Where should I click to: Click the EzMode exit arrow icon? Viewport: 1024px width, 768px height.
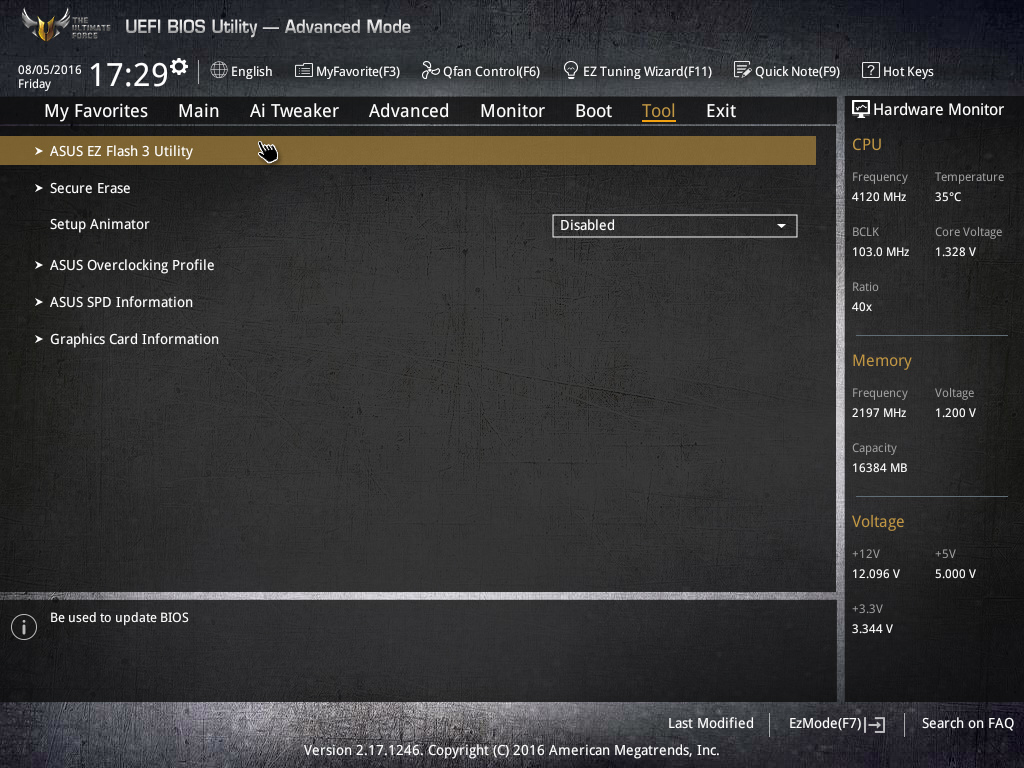click(876, 724)
